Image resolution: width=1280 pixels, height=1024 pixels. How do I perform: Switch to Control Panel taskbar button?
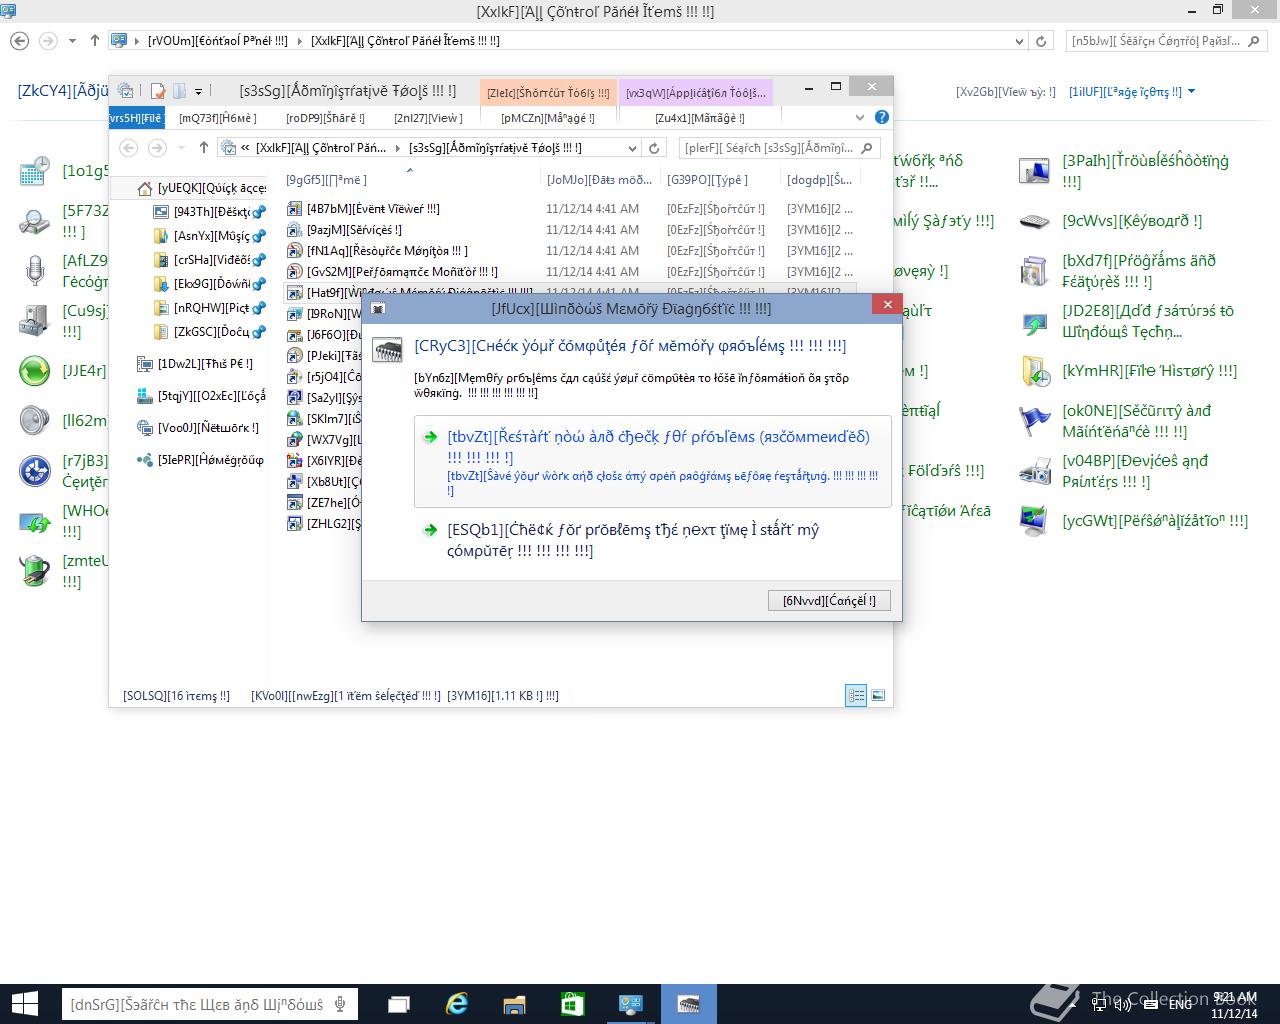(630, 1004)
